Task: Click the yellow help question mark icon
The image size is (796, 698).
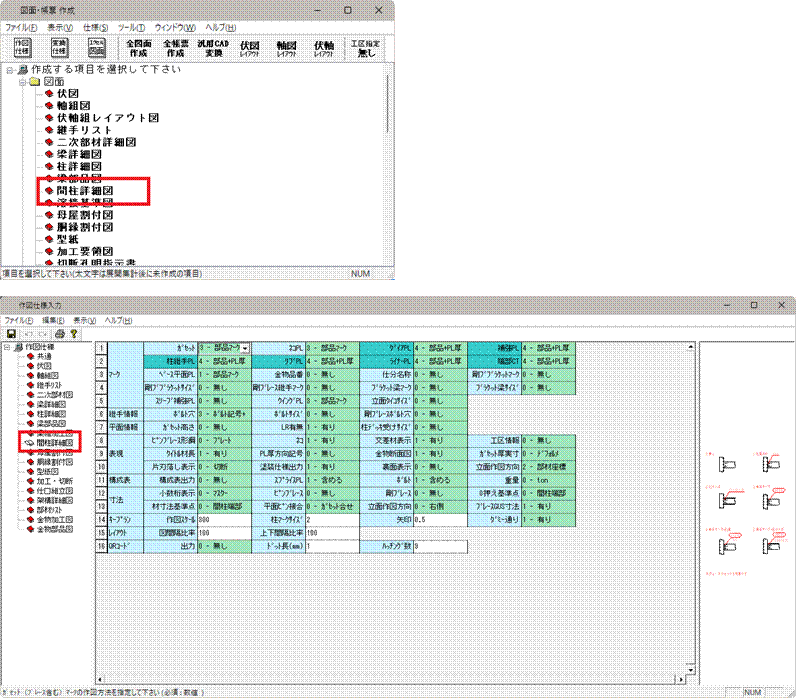Action: click(x=73, y=333)
